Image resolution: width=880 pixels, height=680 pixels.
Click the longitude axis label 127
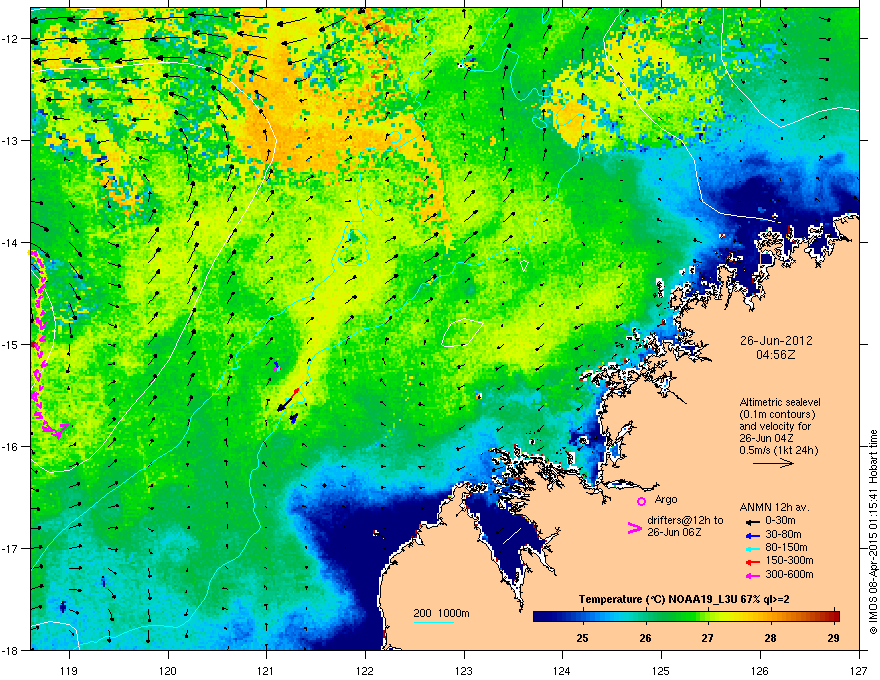pyautogui.click(x=859, y=670)
